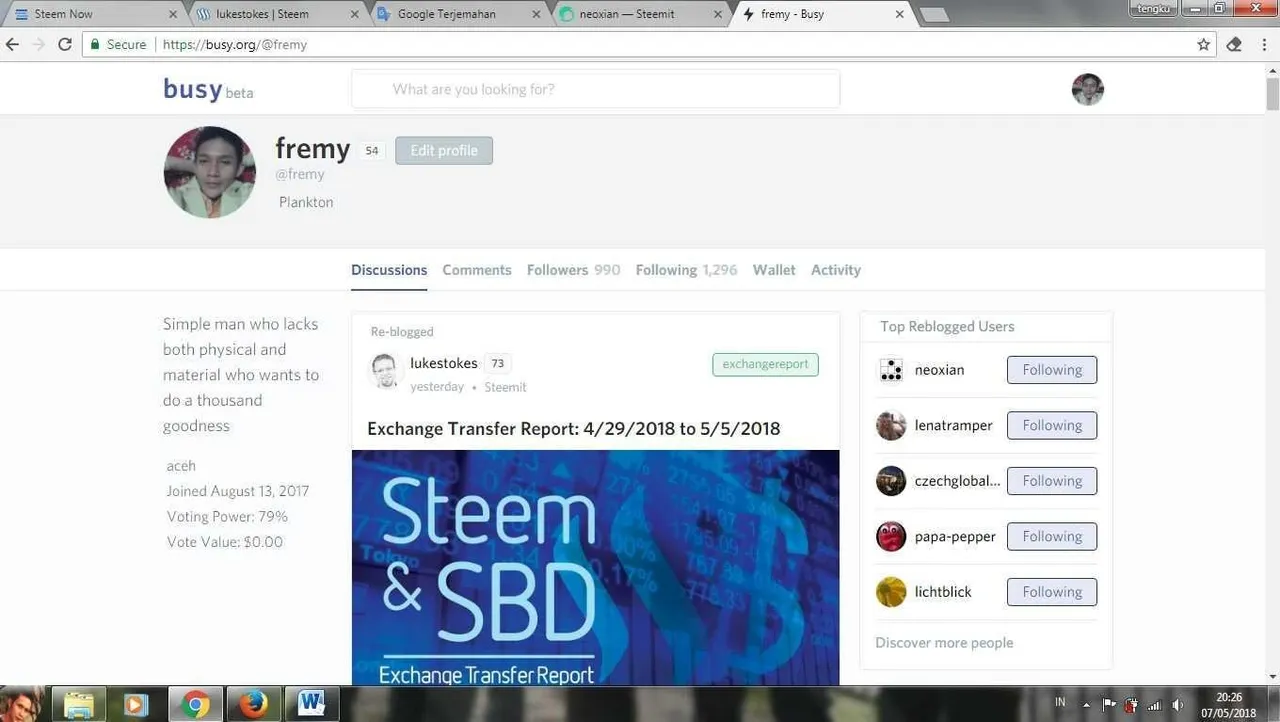Open the Activity tab

836,270
